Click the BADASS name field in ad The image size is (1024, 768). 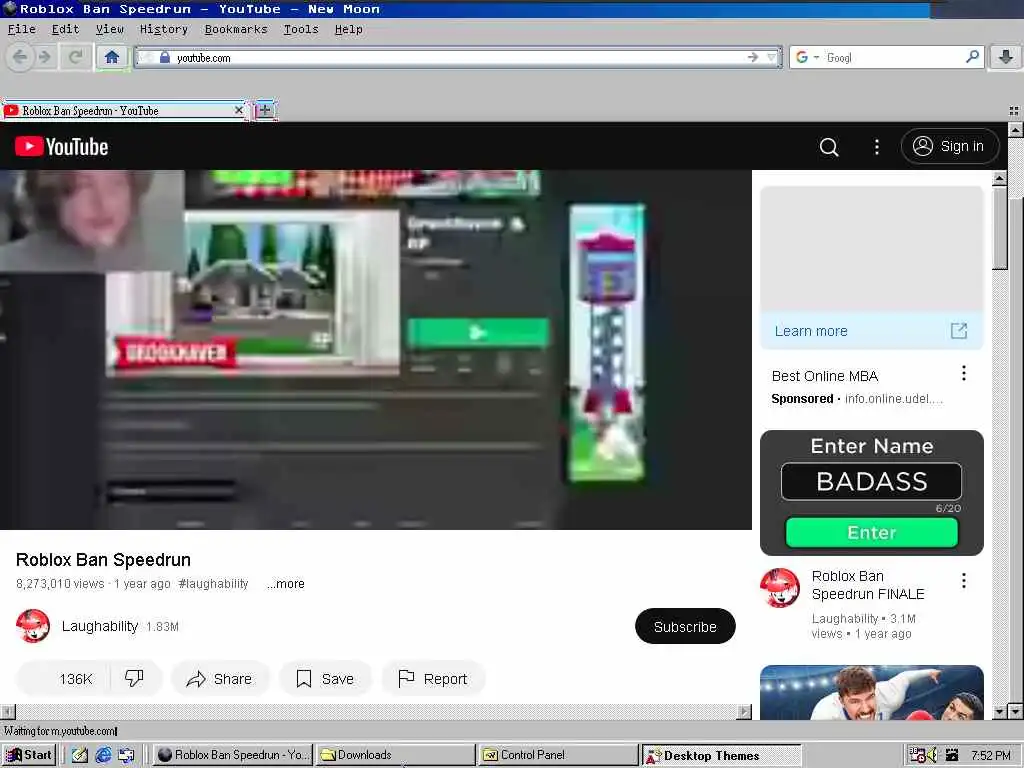coord(871,481)
